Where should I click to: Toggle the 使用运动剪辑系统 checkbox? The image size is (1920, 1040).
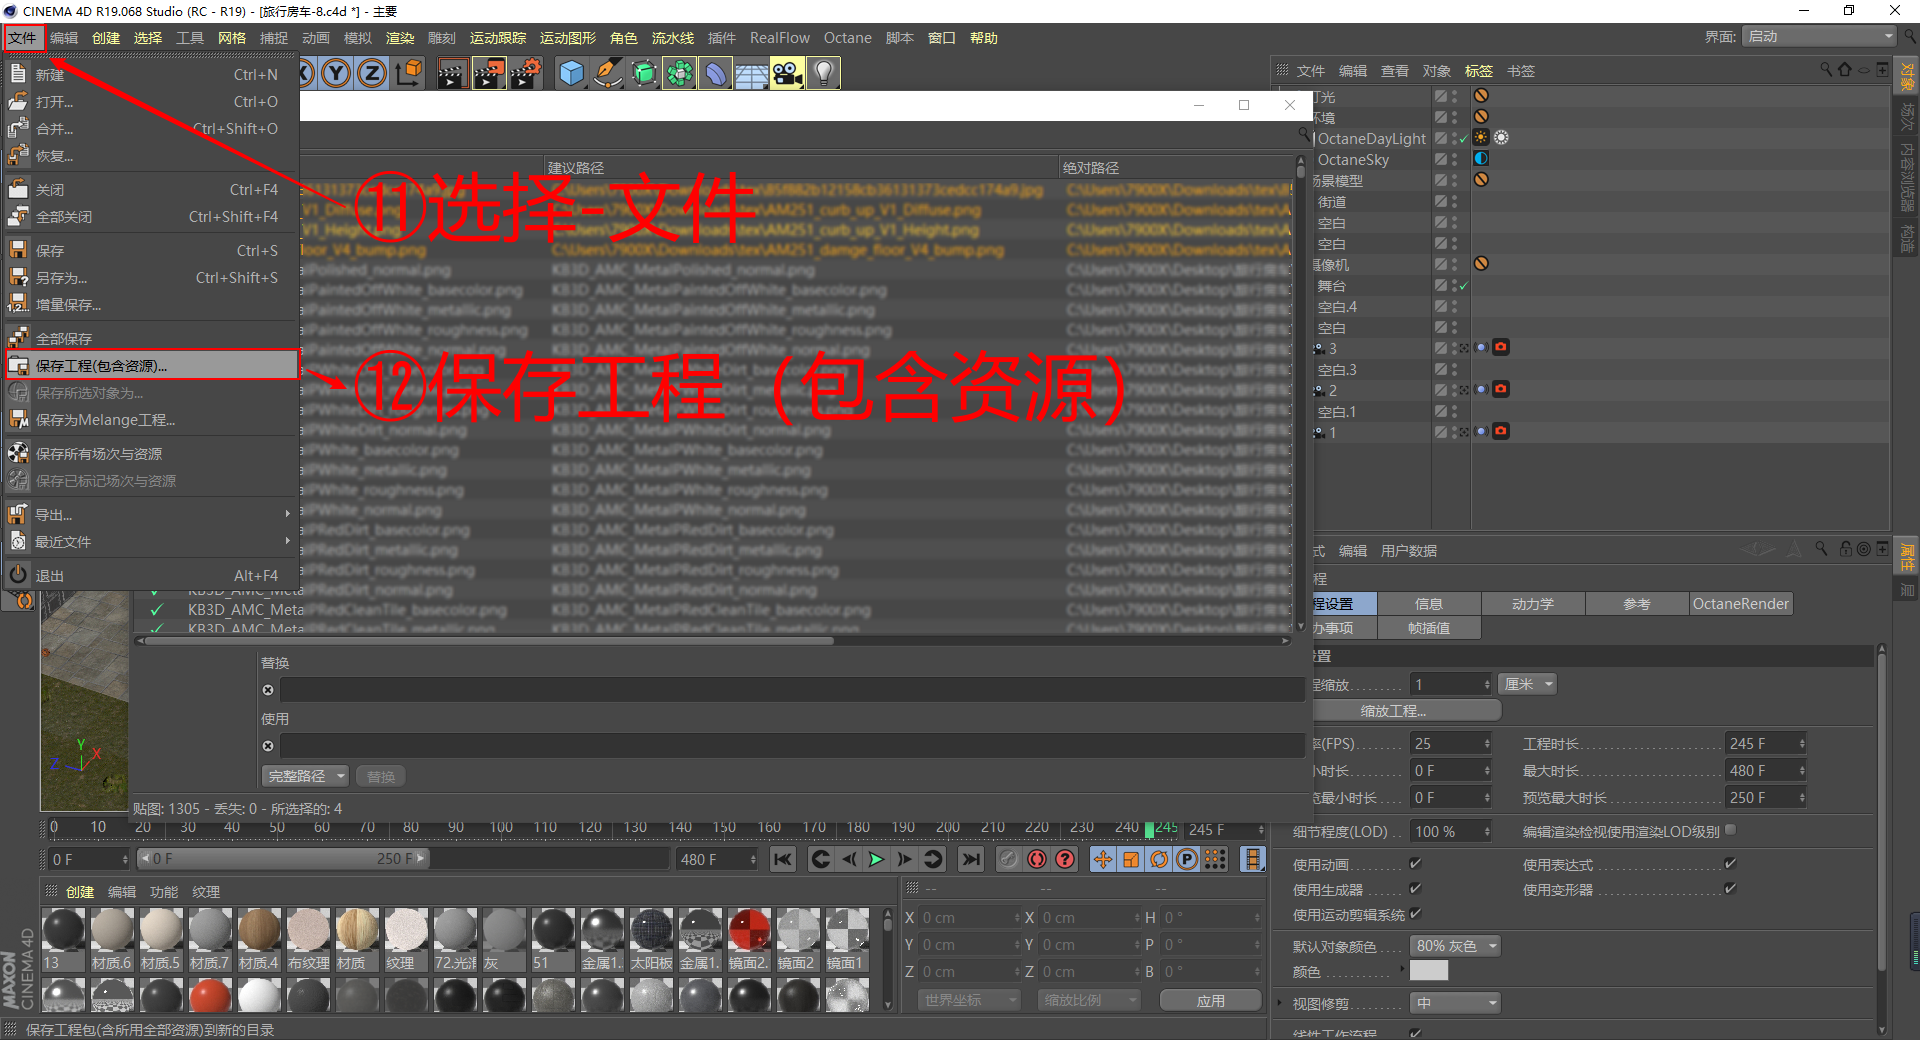coord(1415,913)
